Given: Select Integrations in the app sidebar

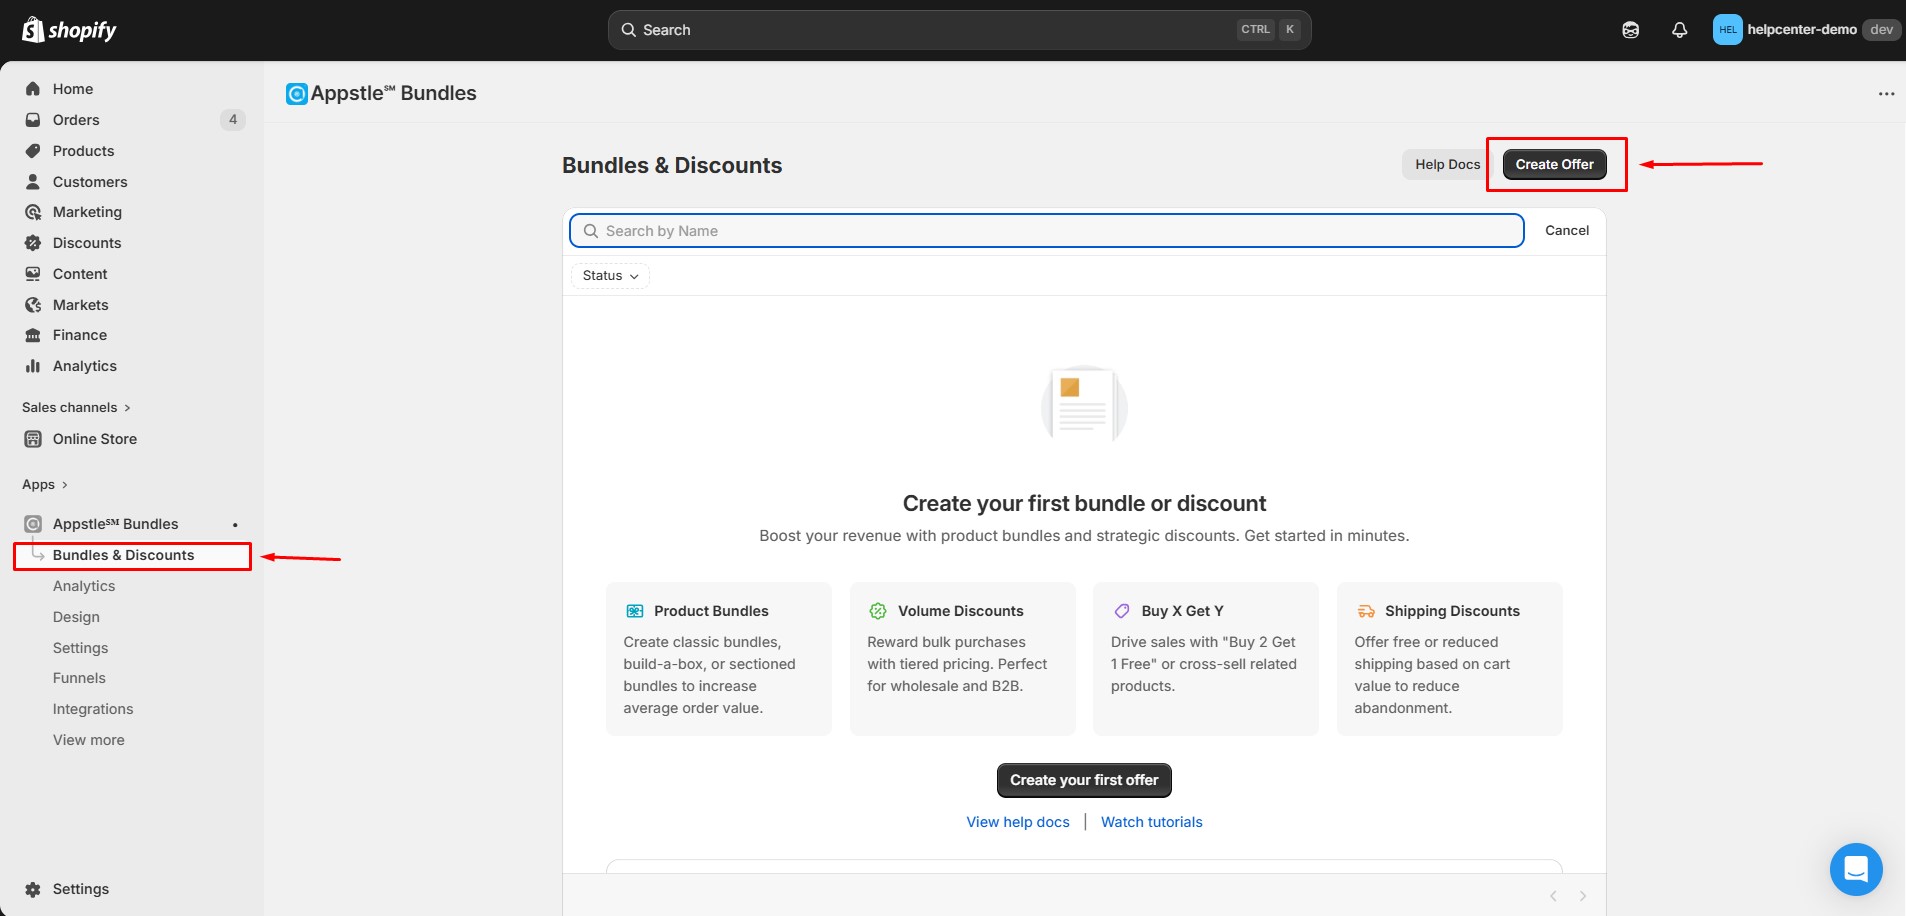Looking at the screenshot, I should [x=93, y=708].
